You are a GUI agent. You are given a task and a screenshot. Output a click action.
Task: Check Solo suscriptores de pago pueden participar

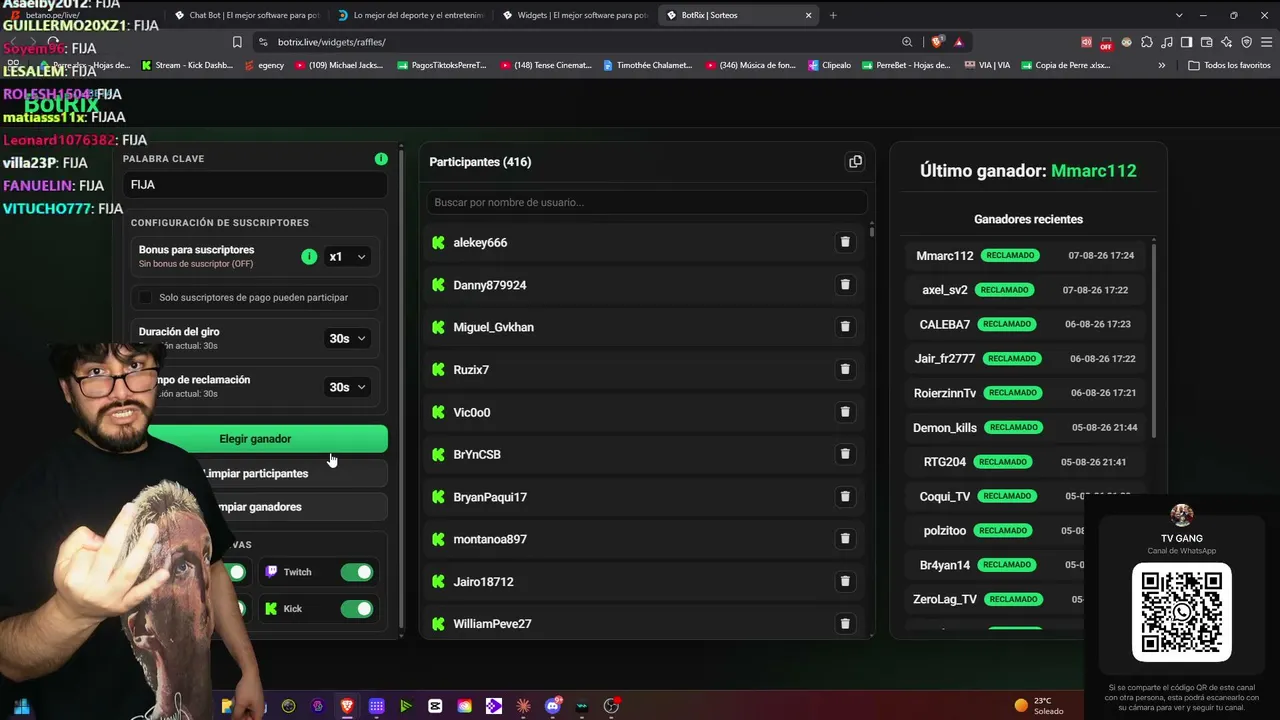146,297
